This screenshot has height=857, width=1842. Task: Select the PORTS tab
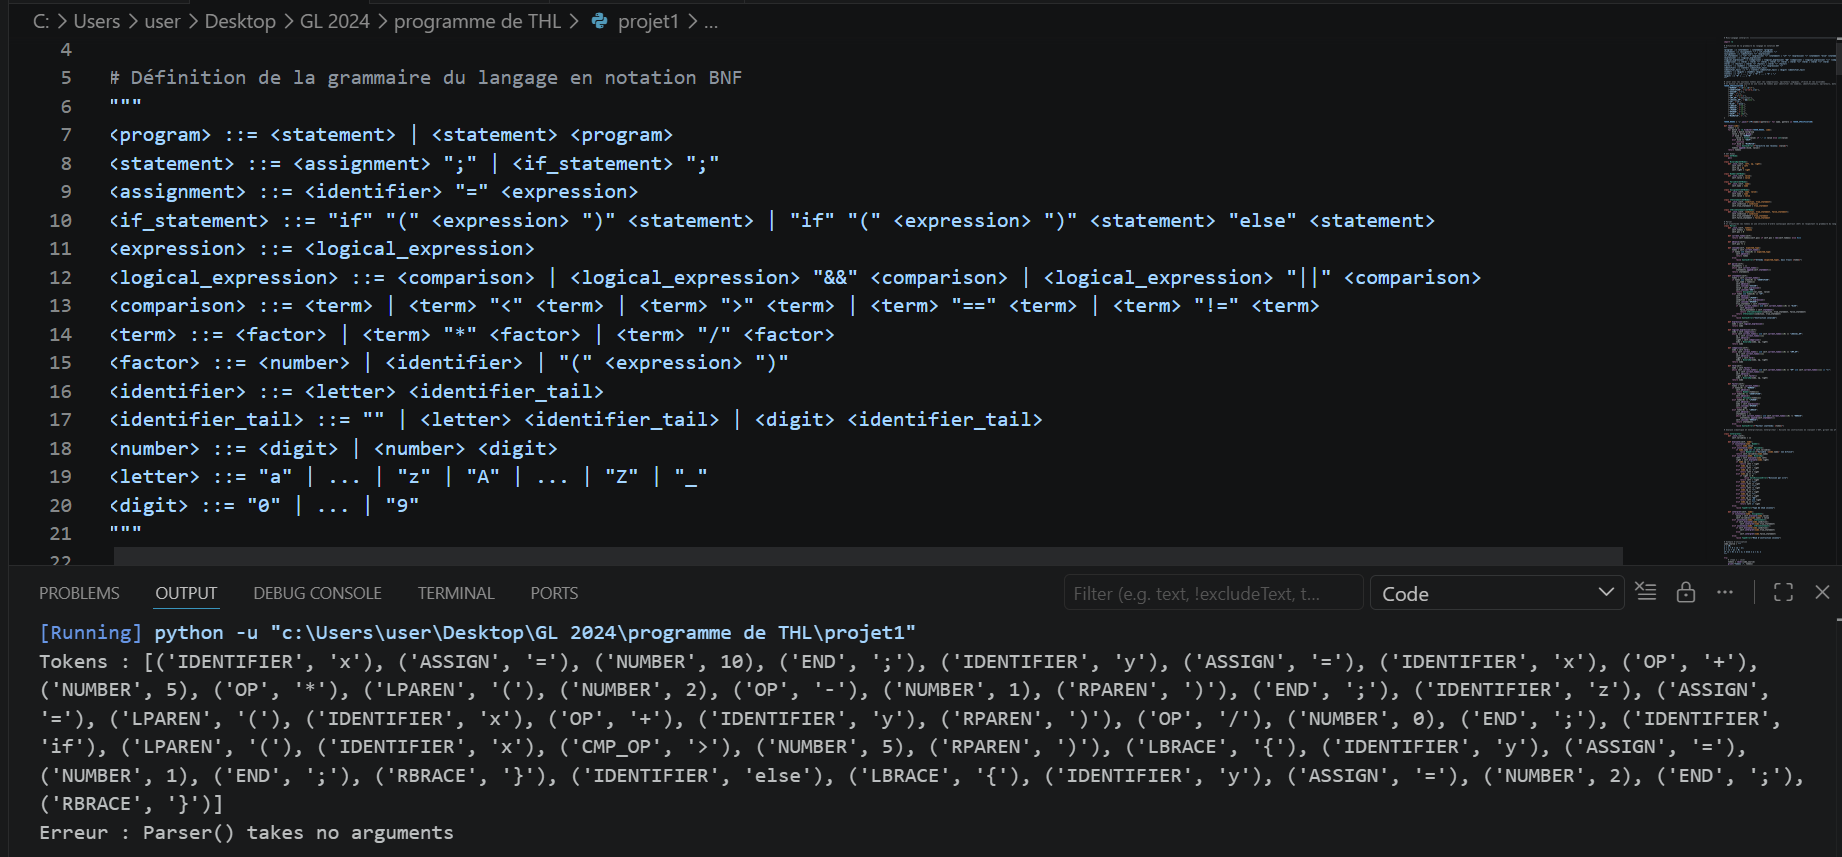click(554, 593)
